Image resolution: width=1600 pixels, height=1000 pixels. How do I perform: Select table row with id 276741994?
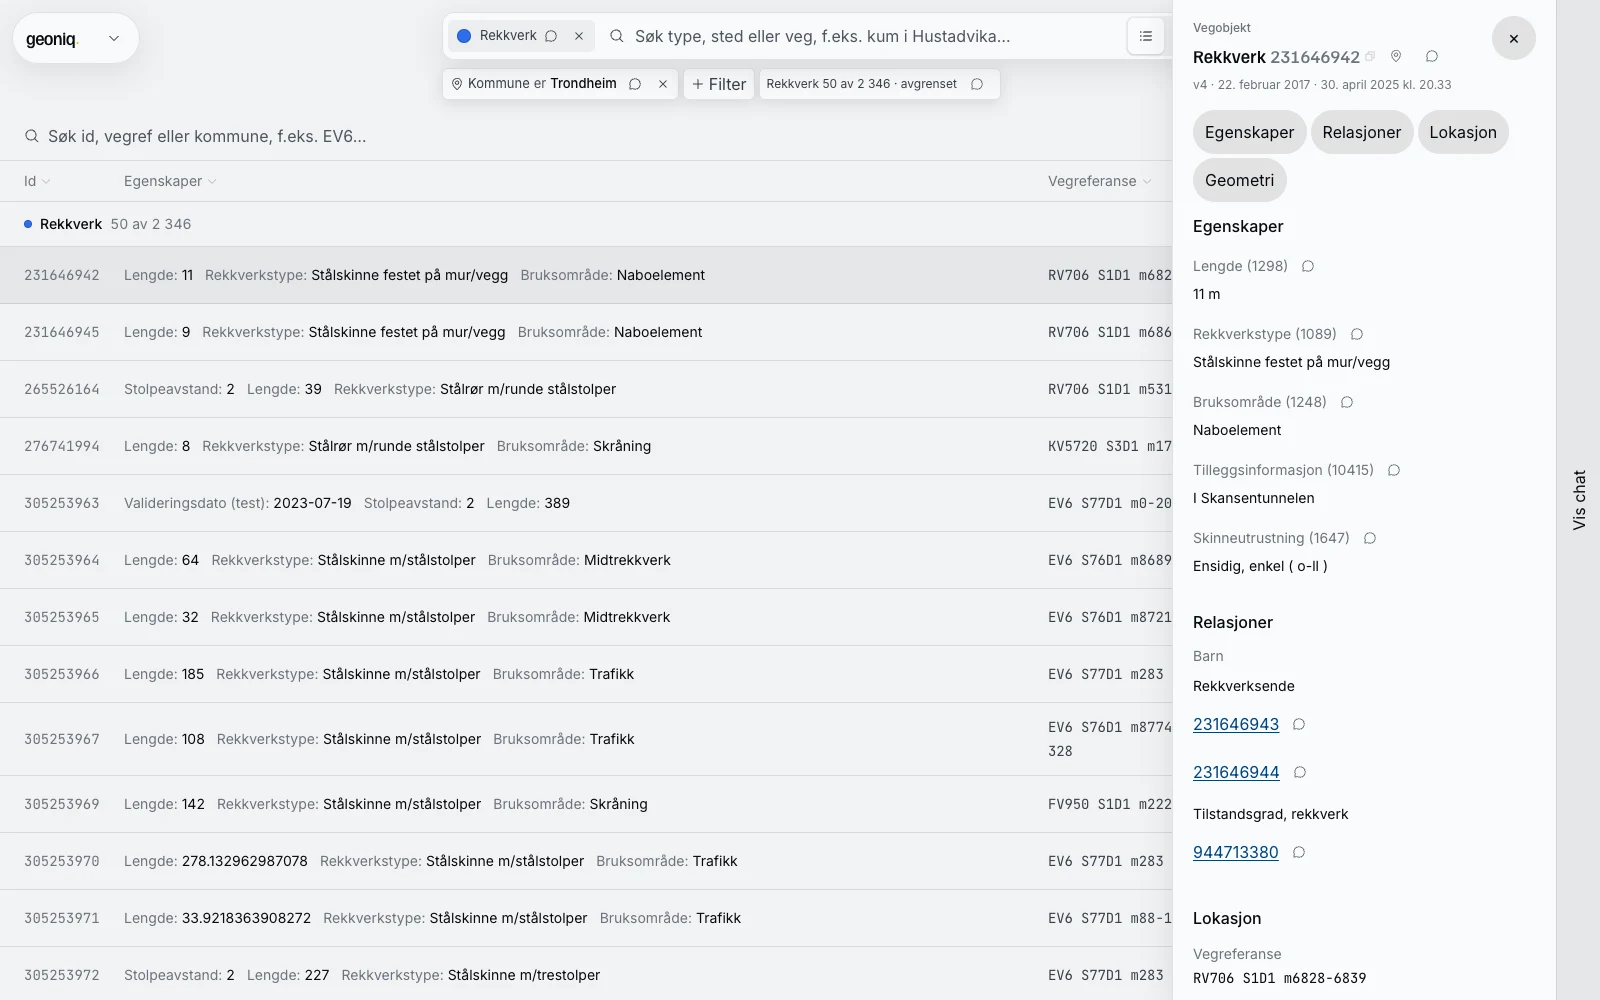click(x=586, y=446)
